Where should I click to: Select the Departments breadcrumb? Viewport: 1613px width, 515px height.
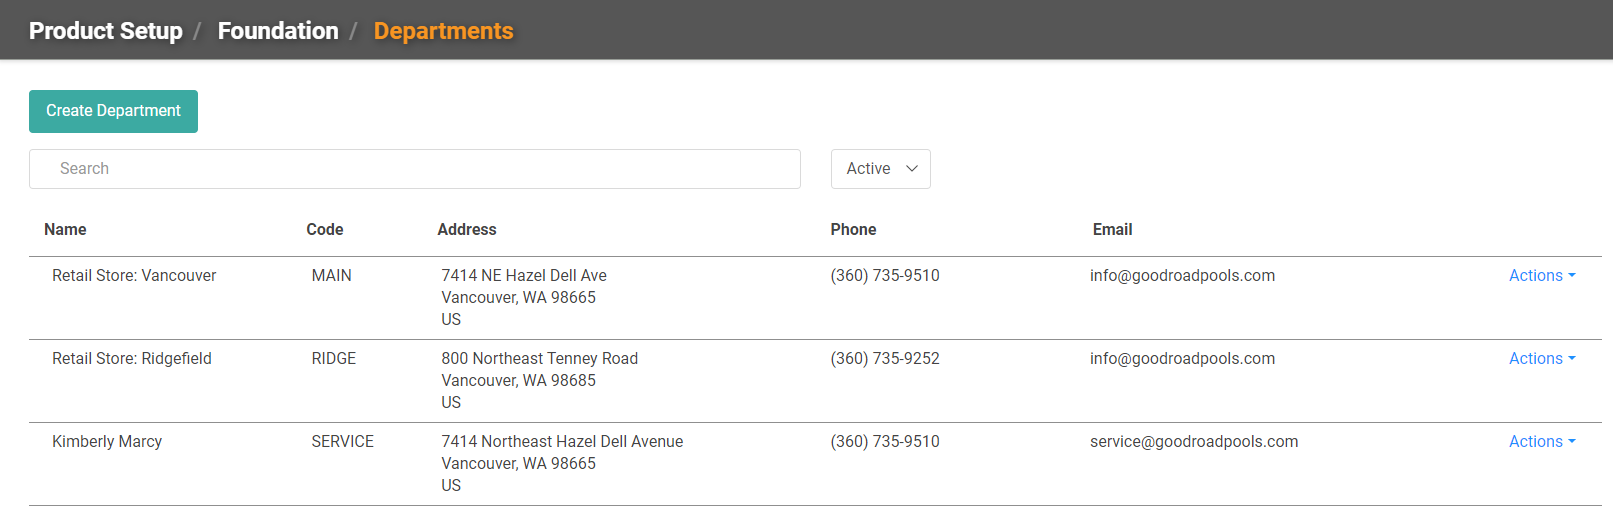(443, 31)
